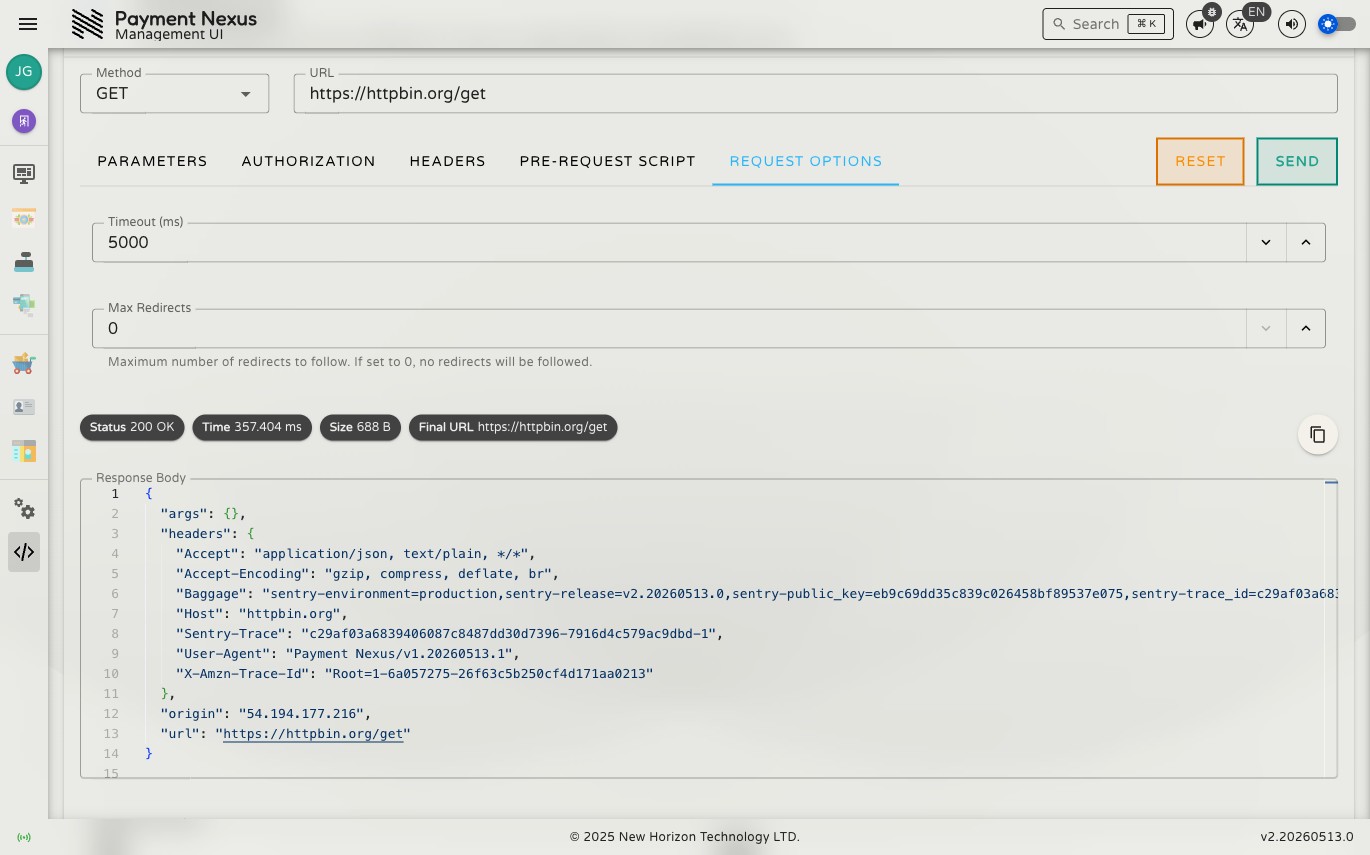Click line number 1 in response editor
This screenshot has height=855, width=1370.
point(115,494)
